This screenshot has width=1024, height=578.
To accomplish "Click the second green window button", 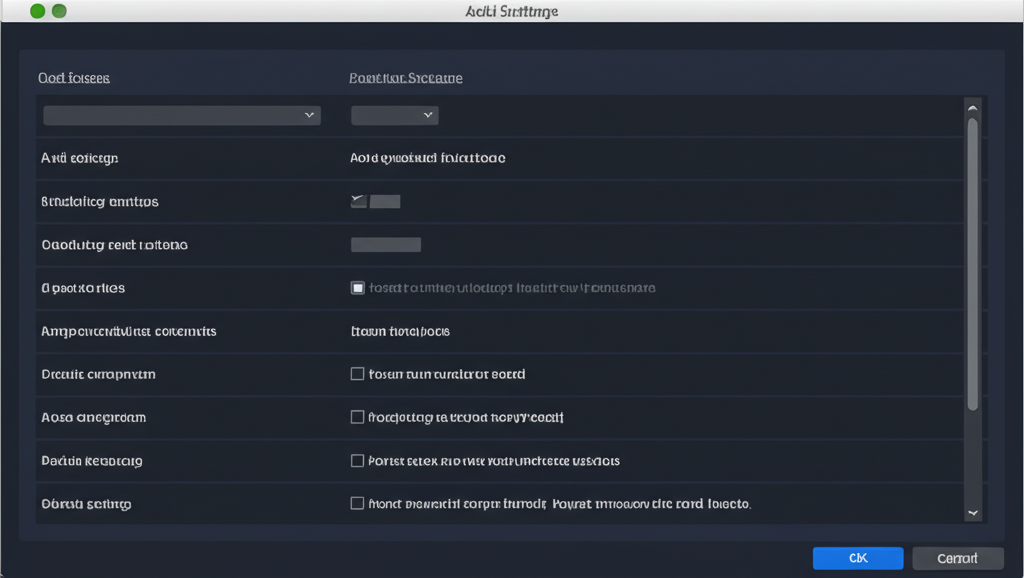I will tap(59, 11).
